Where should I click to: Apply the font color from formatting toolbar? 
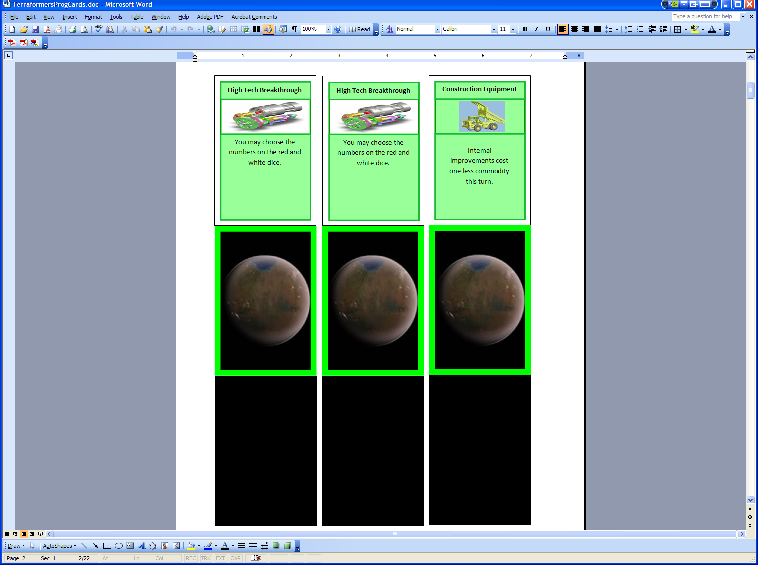712,29
